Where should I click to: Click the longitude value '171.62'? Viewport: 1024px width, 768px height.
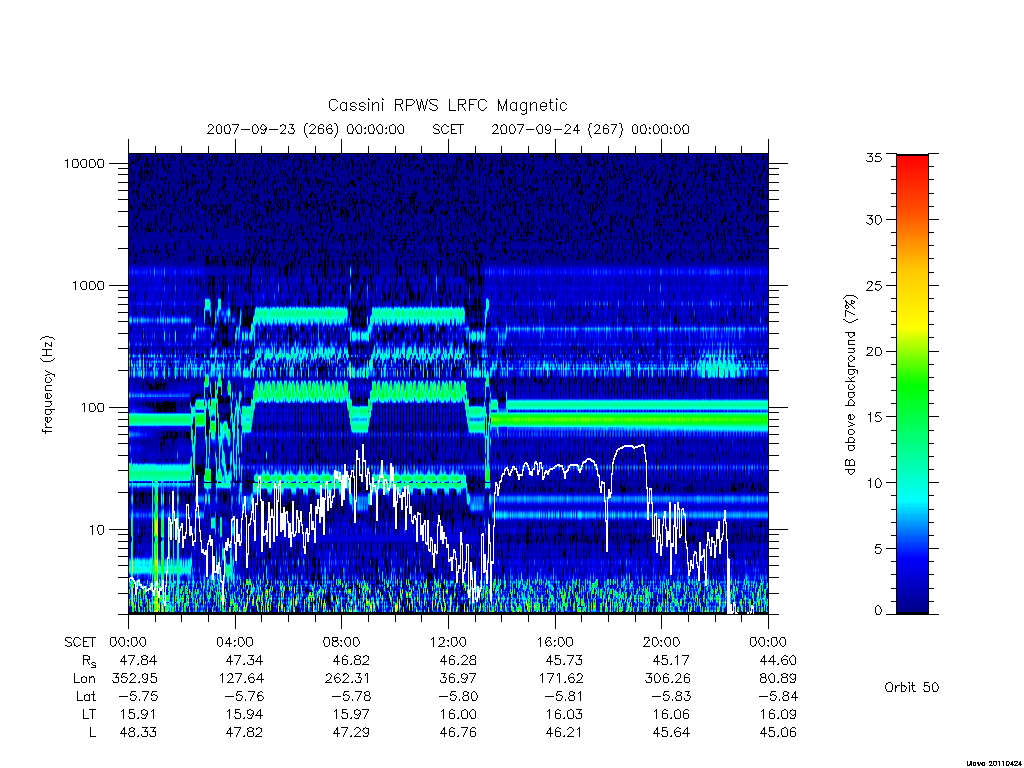pyautogui.click(x=561, y=679)
